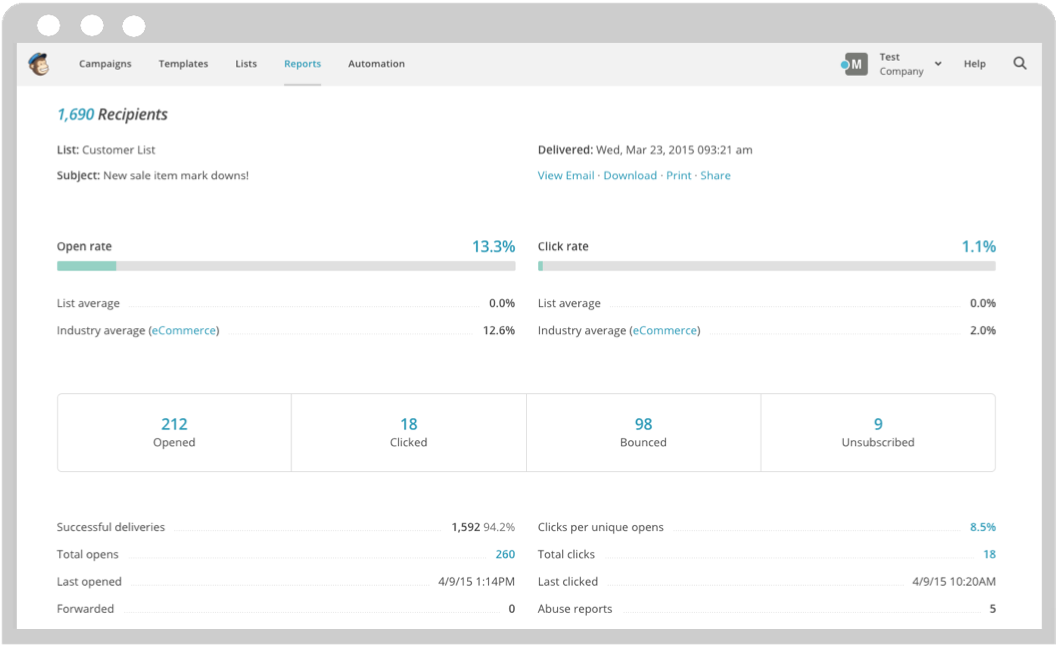This screenshot has width=1059, height=645.
Task: Click Help in the top bar
Action: 975,63
